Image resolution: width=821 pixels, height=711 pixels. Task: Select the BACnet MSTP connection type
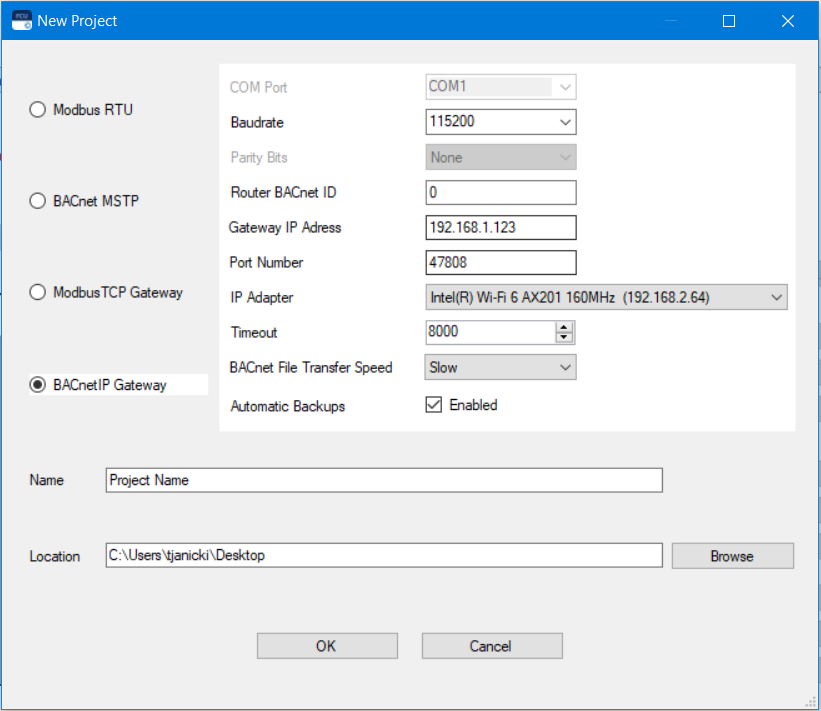point(36,201)
